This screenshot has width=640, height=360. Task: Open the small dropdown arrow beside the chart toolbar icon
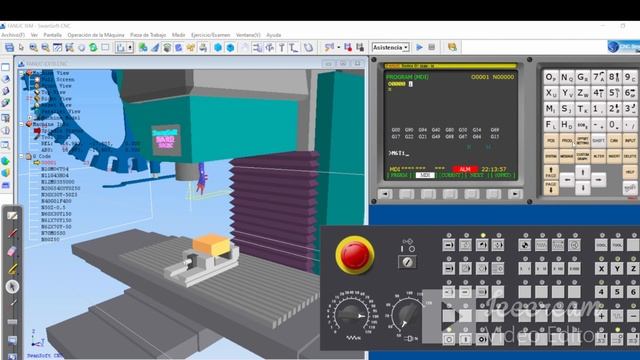130,47
